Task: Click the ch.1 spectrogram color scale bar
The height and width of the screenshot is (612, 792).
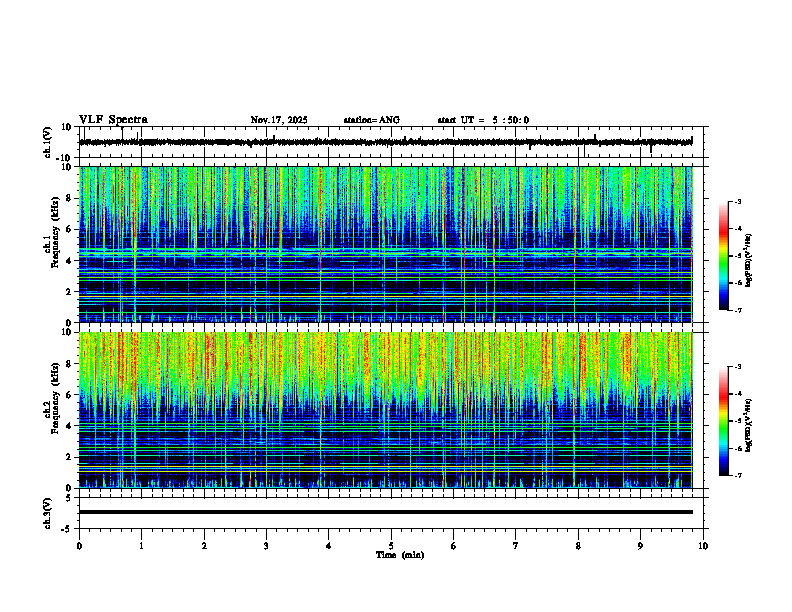Action: [724, 256]
